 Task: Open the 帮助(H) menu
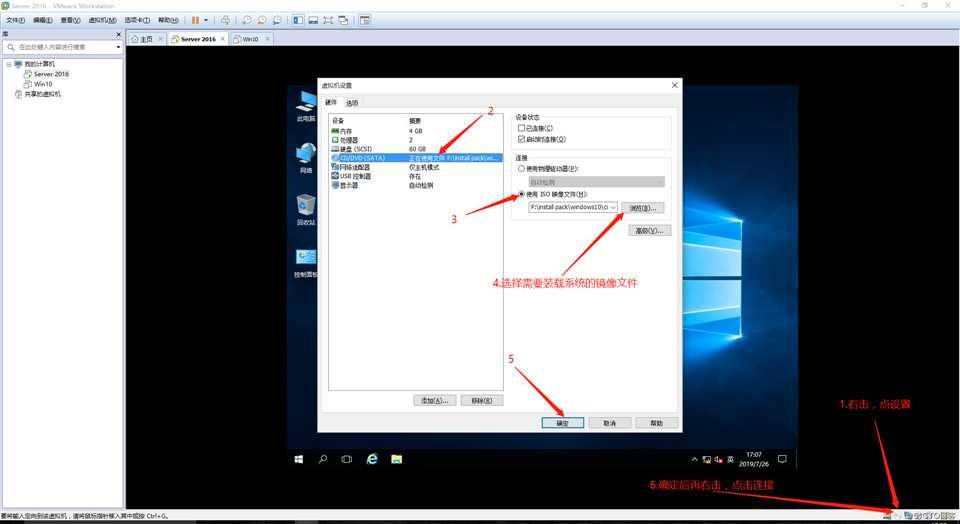coord(168,20)
